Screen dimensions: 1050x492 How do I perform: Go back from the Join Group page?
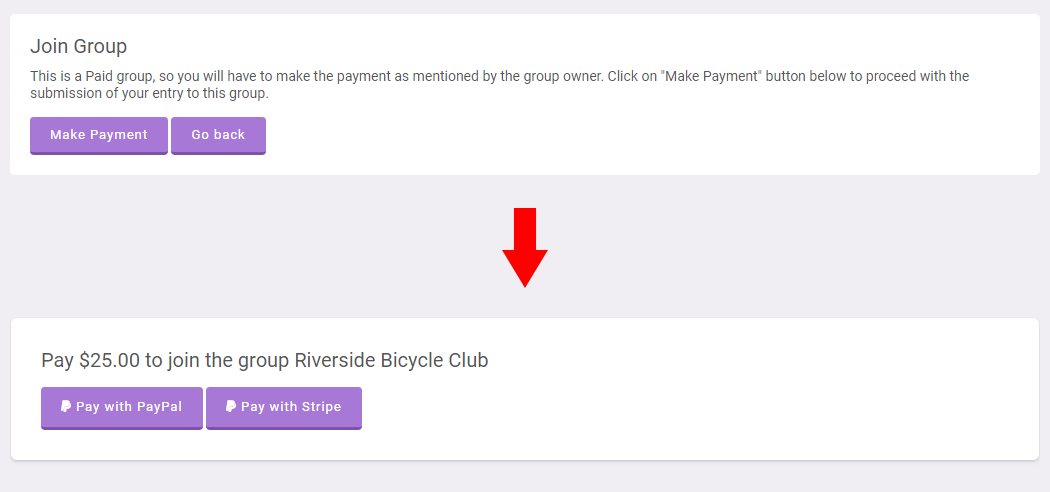pos(218,135)
